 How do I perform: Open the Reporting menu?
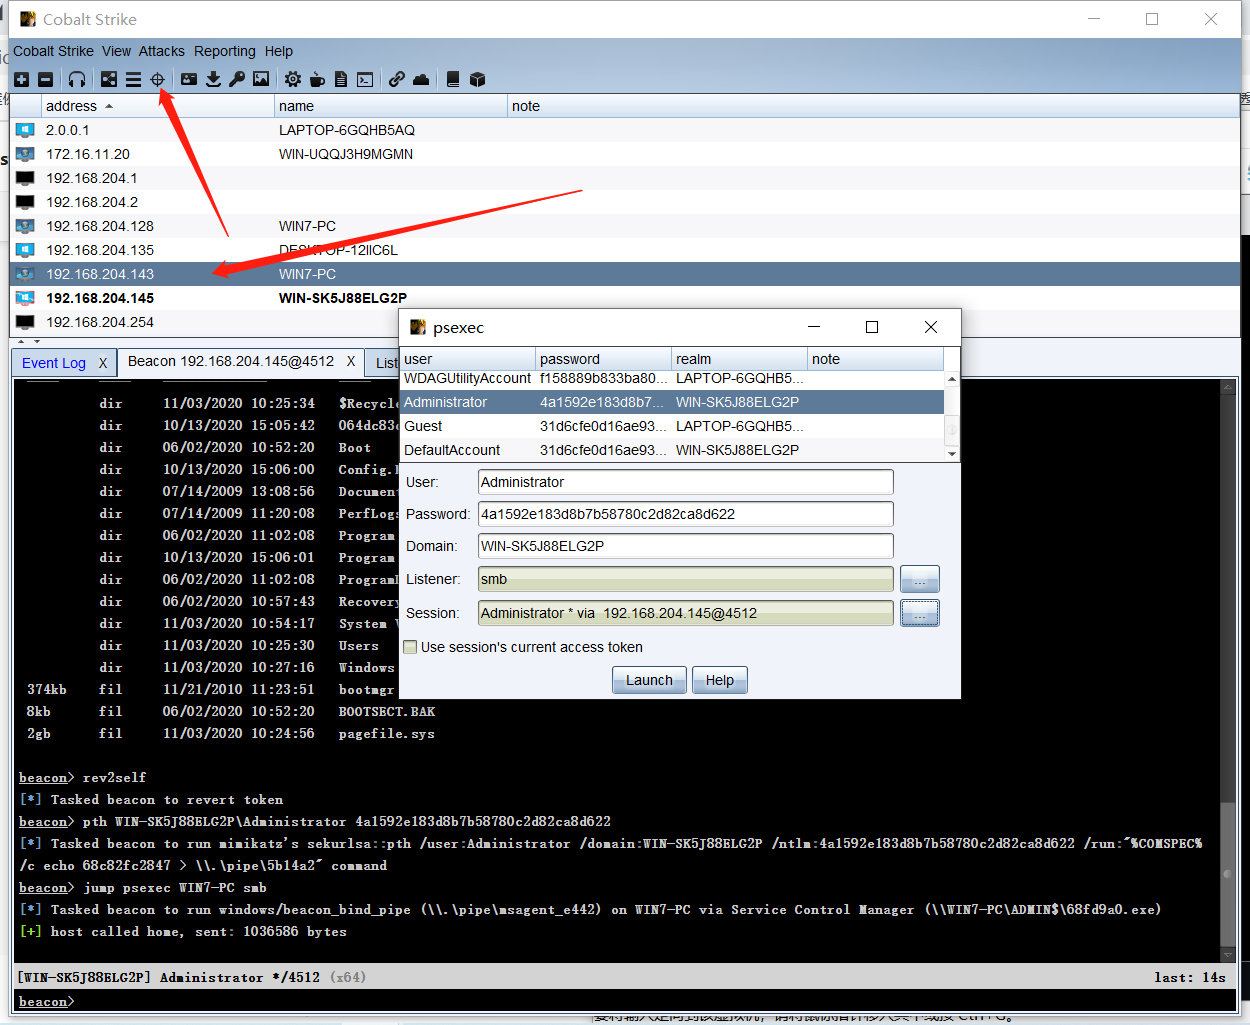[225, 51]
